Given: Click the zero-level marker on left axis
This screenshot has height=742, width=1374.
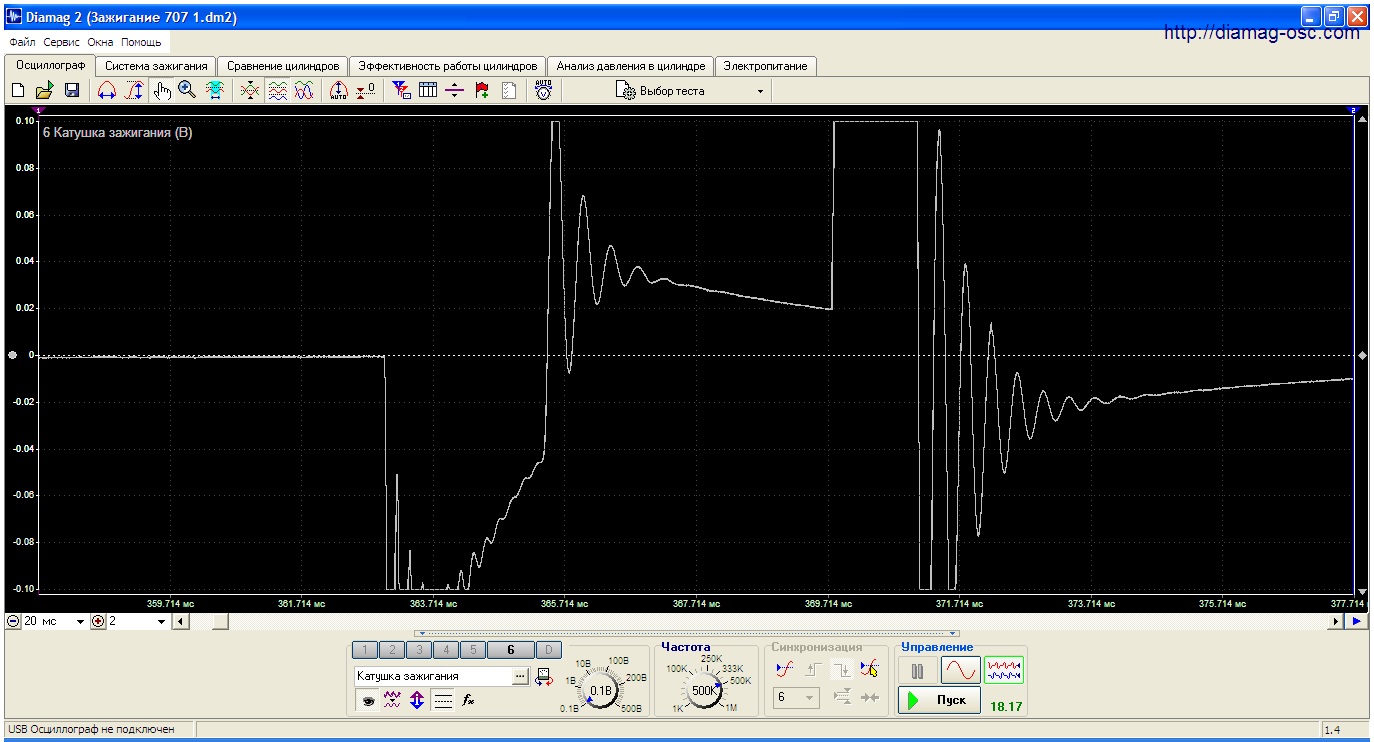Looking at the screenshot, I should pyautogui.click(x=12, y=355).
